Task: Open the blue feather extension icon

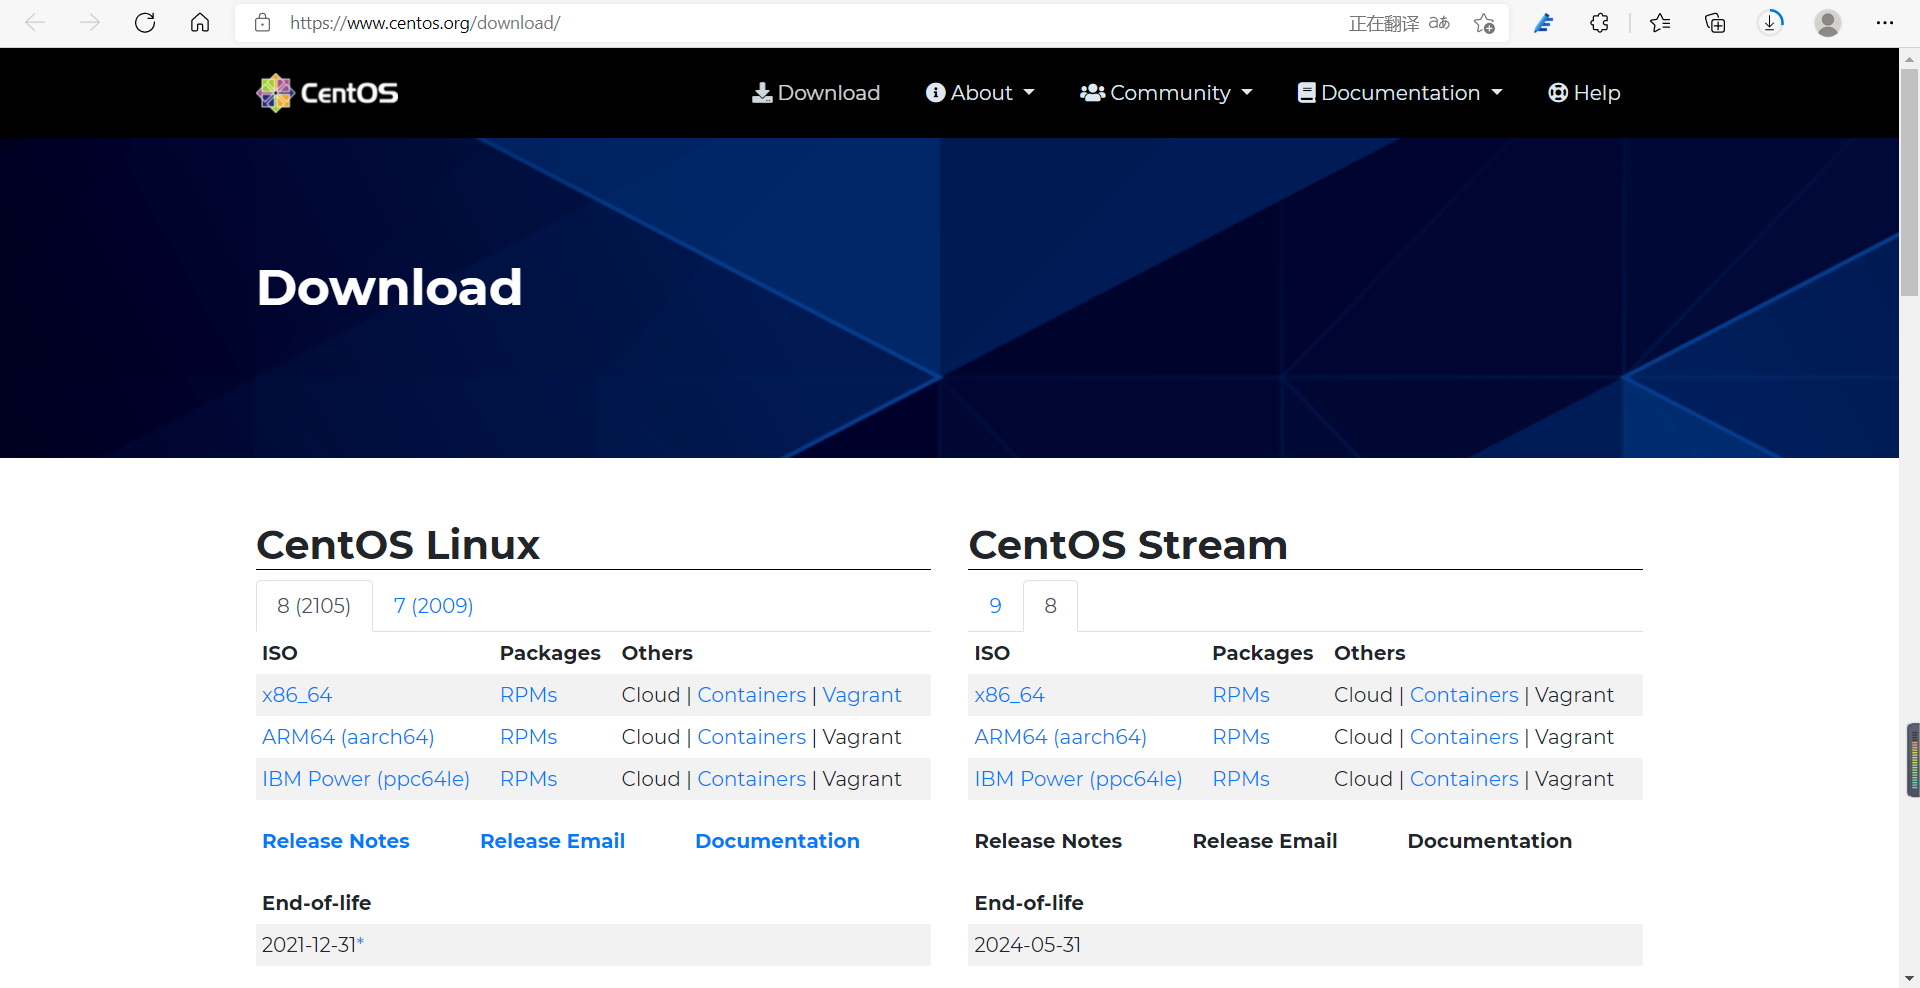Action: pyautogui.click(x=1544, y=22)
